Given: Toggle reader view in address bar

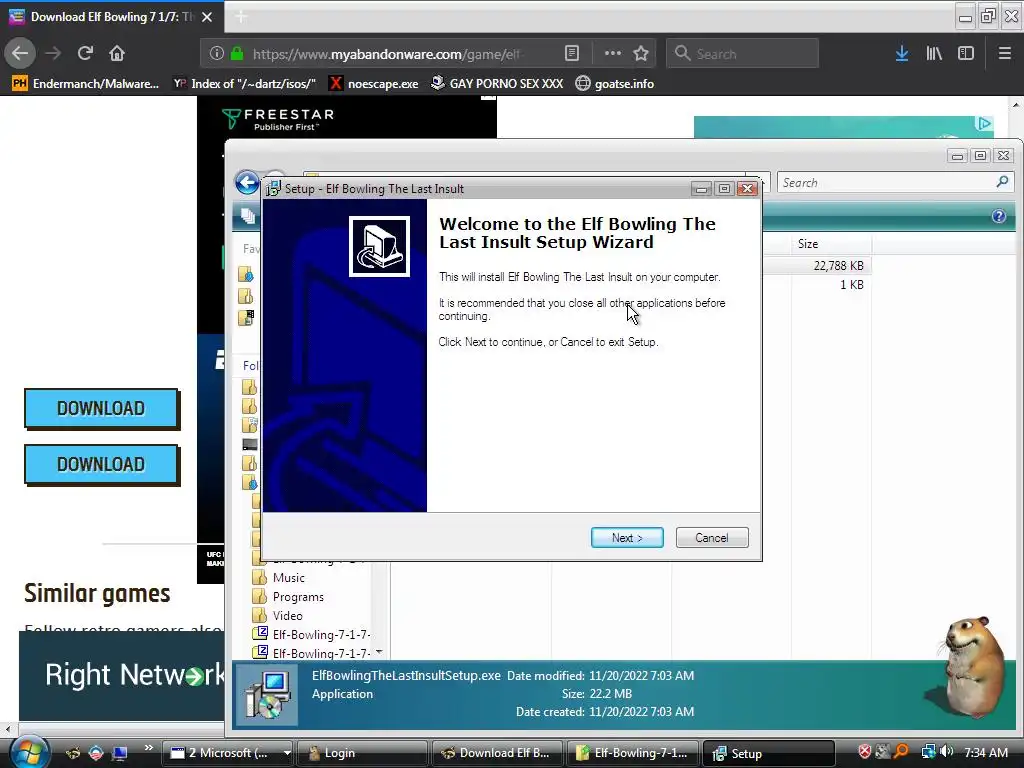Looking at the screenshot, I should click(571, 54).
